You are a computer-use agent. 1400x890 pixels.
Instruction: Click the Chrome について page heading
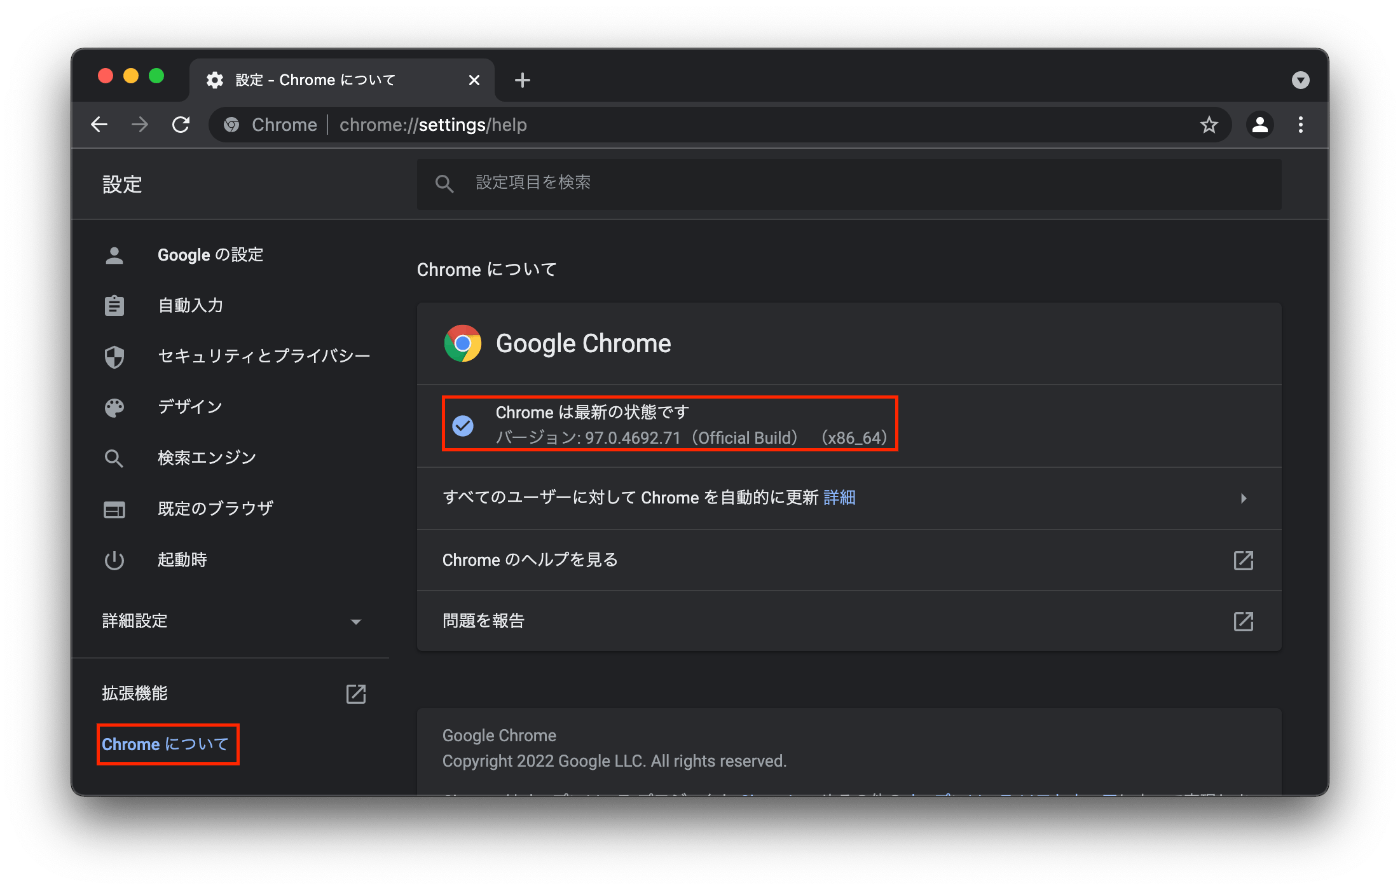[x=487, y=270]
